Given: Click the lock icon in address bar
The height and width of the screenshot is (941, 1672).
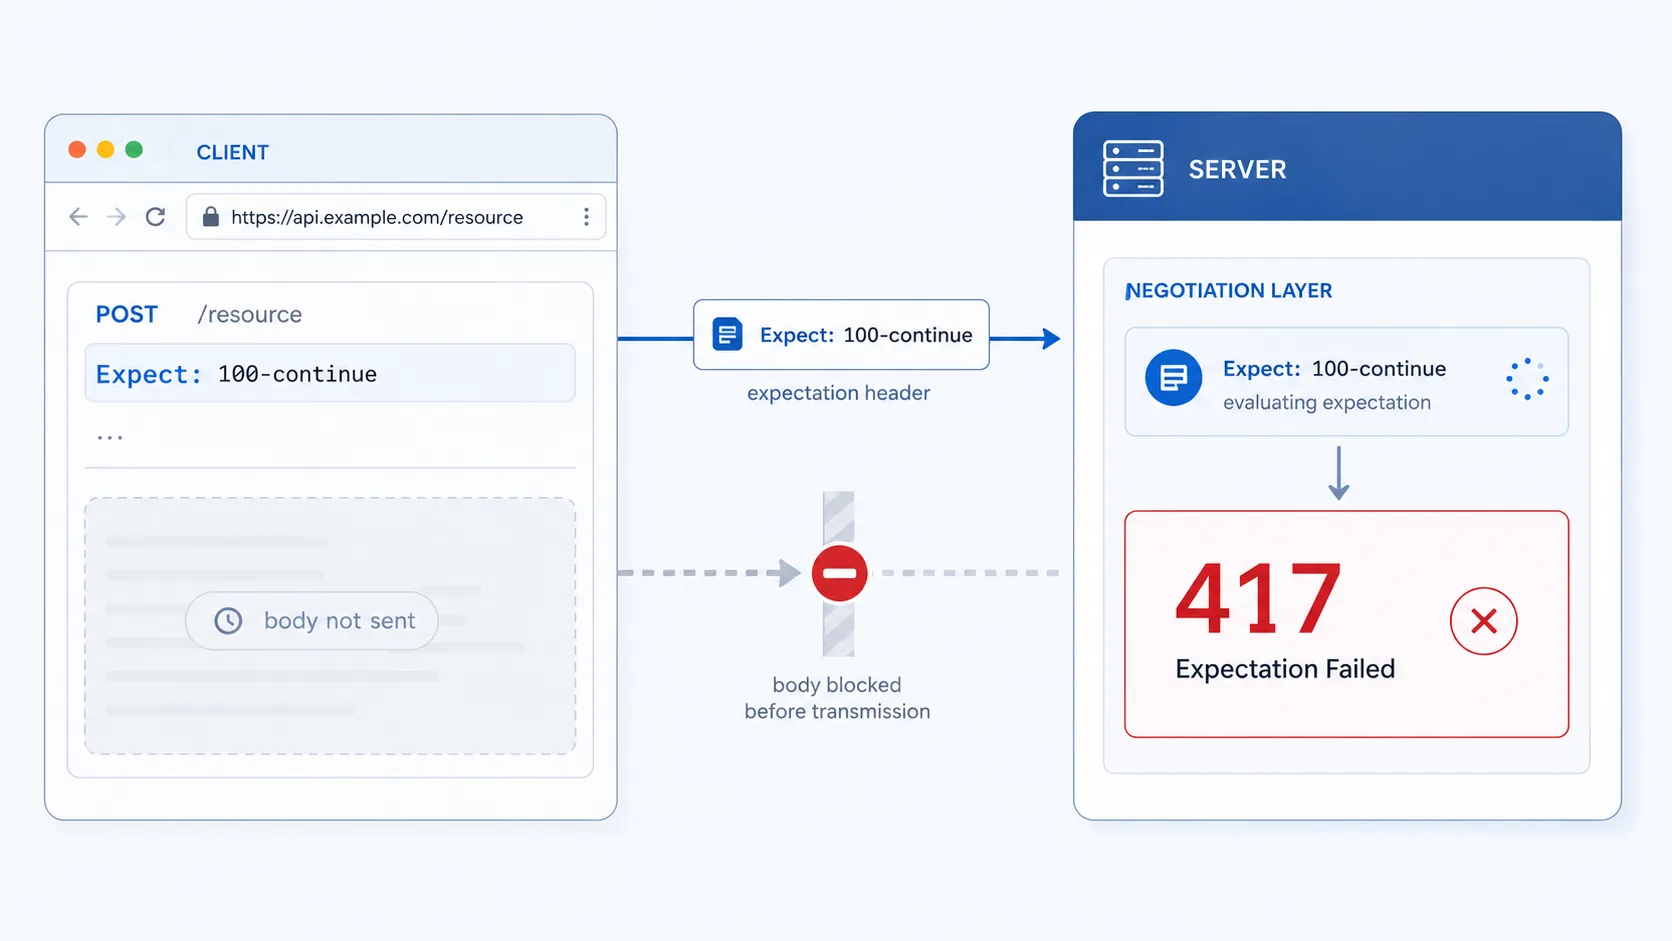Looking at the screenshot, I should click(x=210, y=217).
